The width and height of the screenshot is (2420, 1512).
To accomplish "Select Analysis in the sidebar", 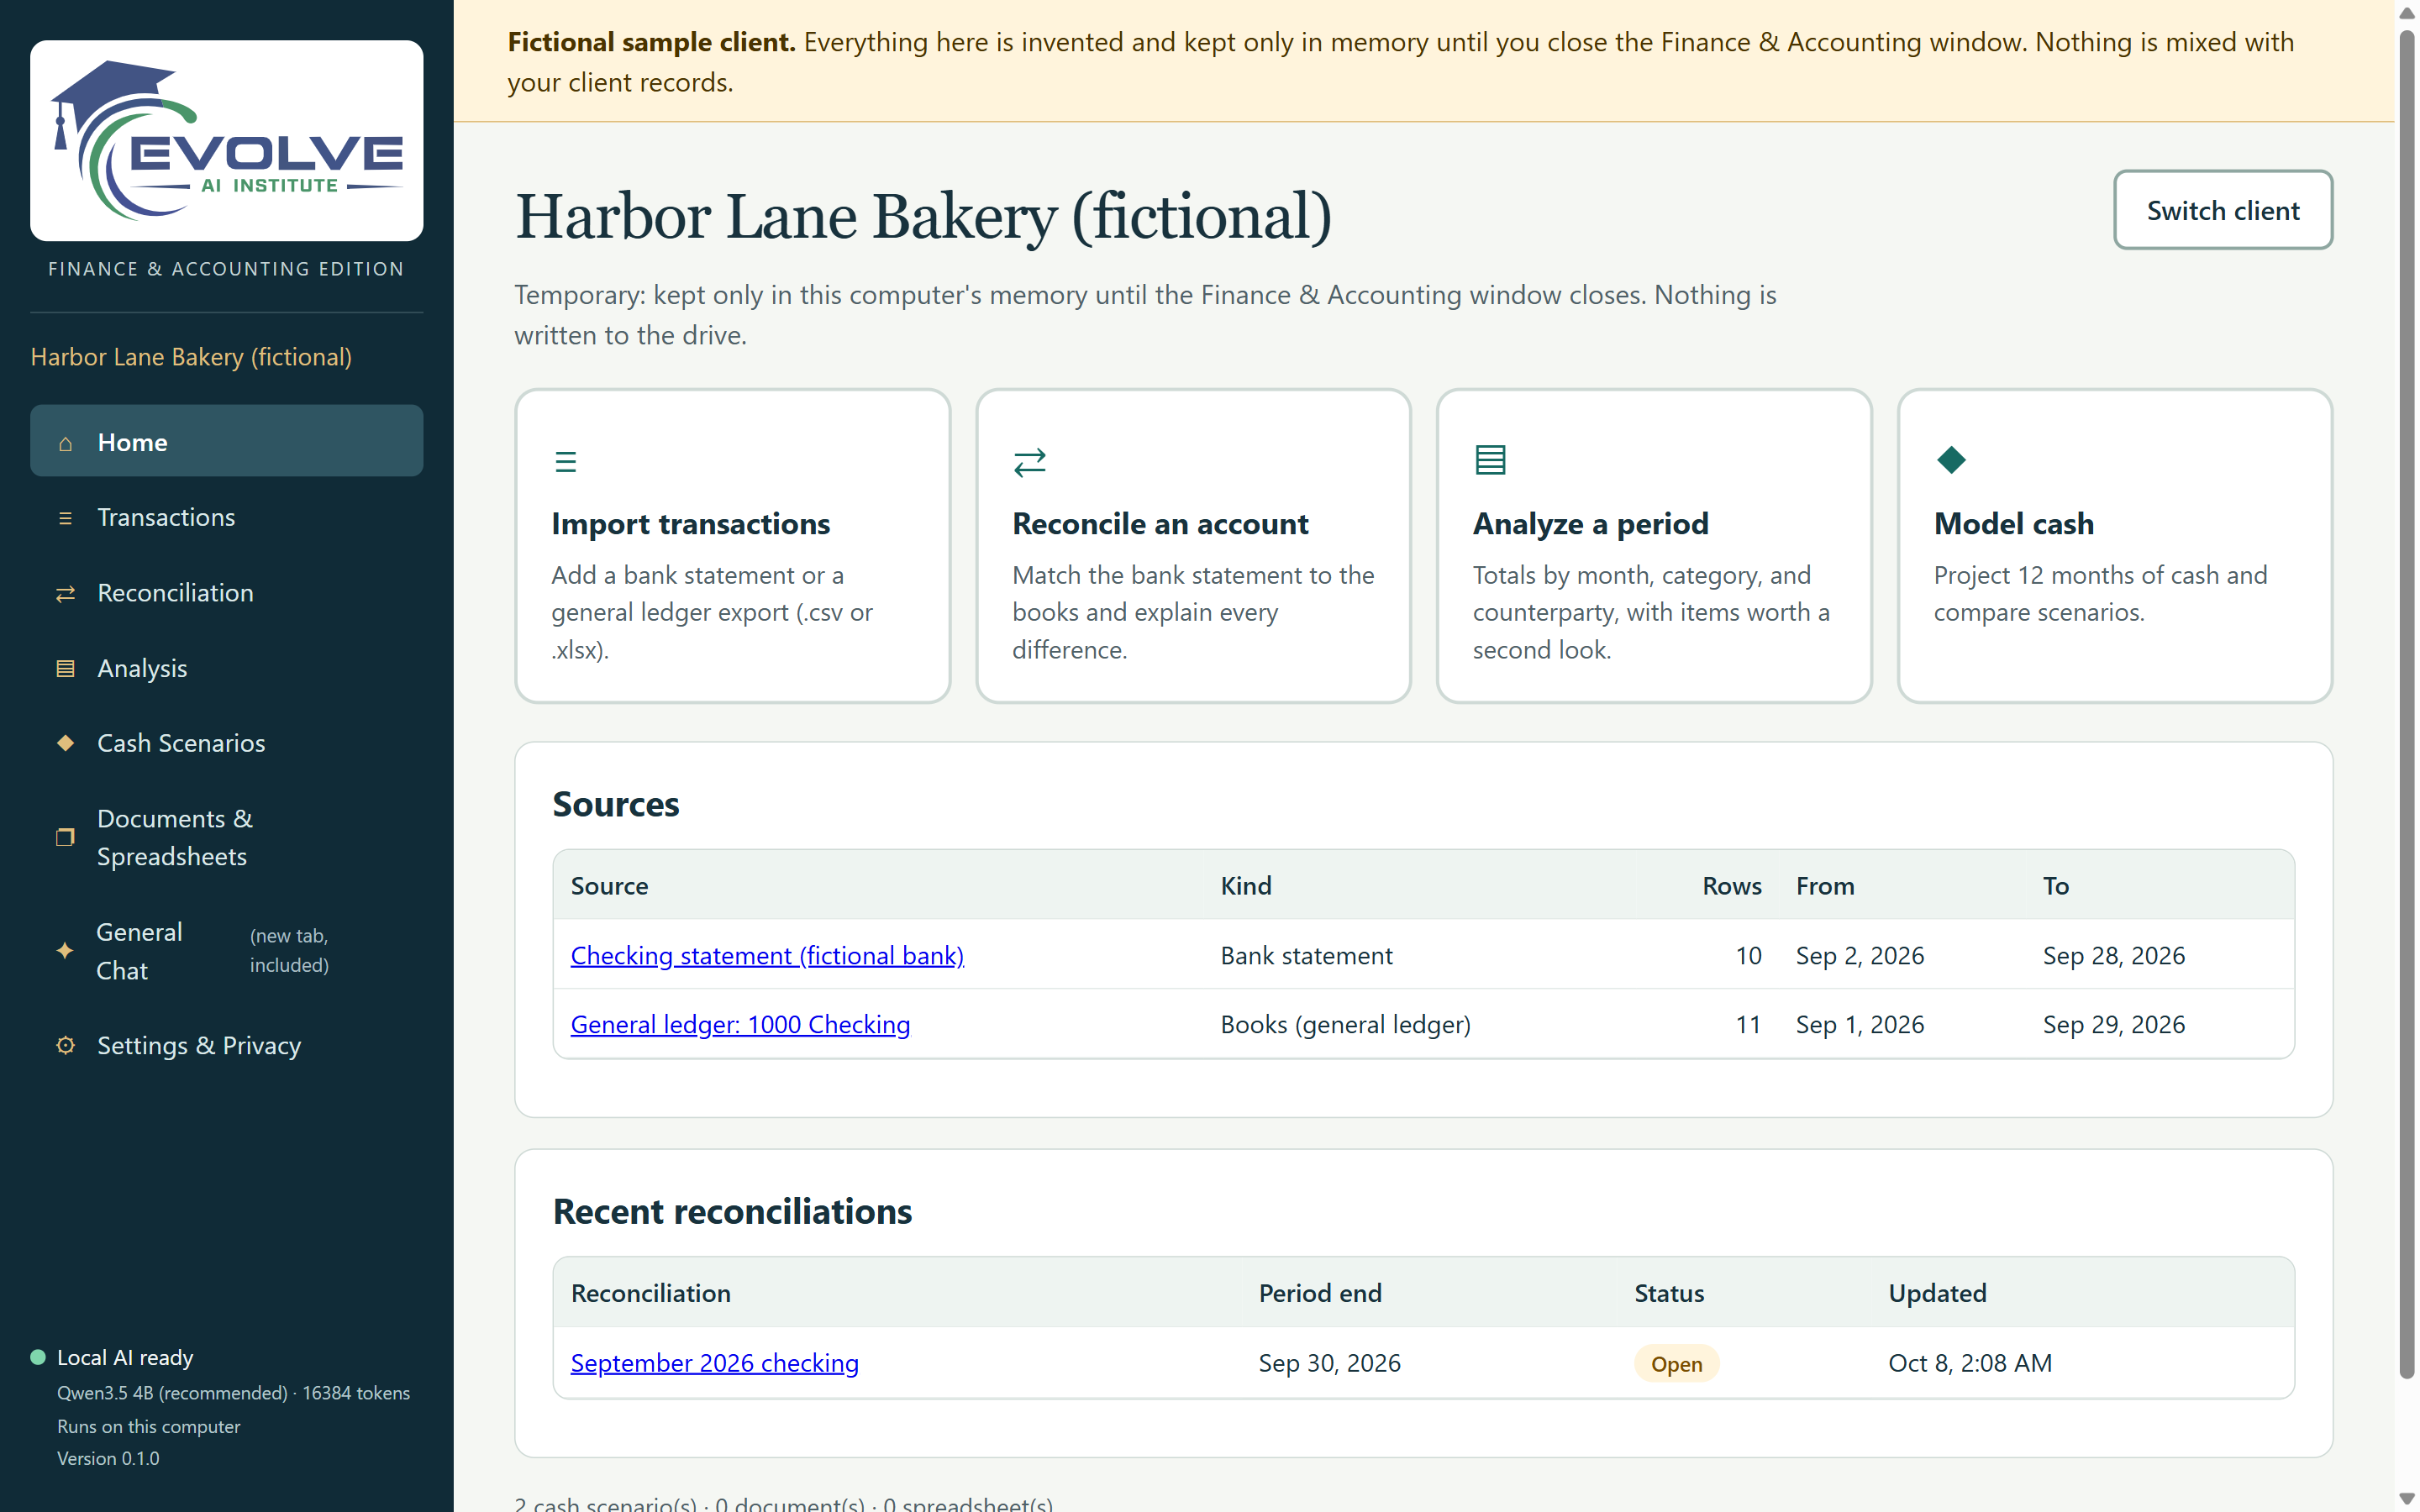I will (x=227, y=668).
